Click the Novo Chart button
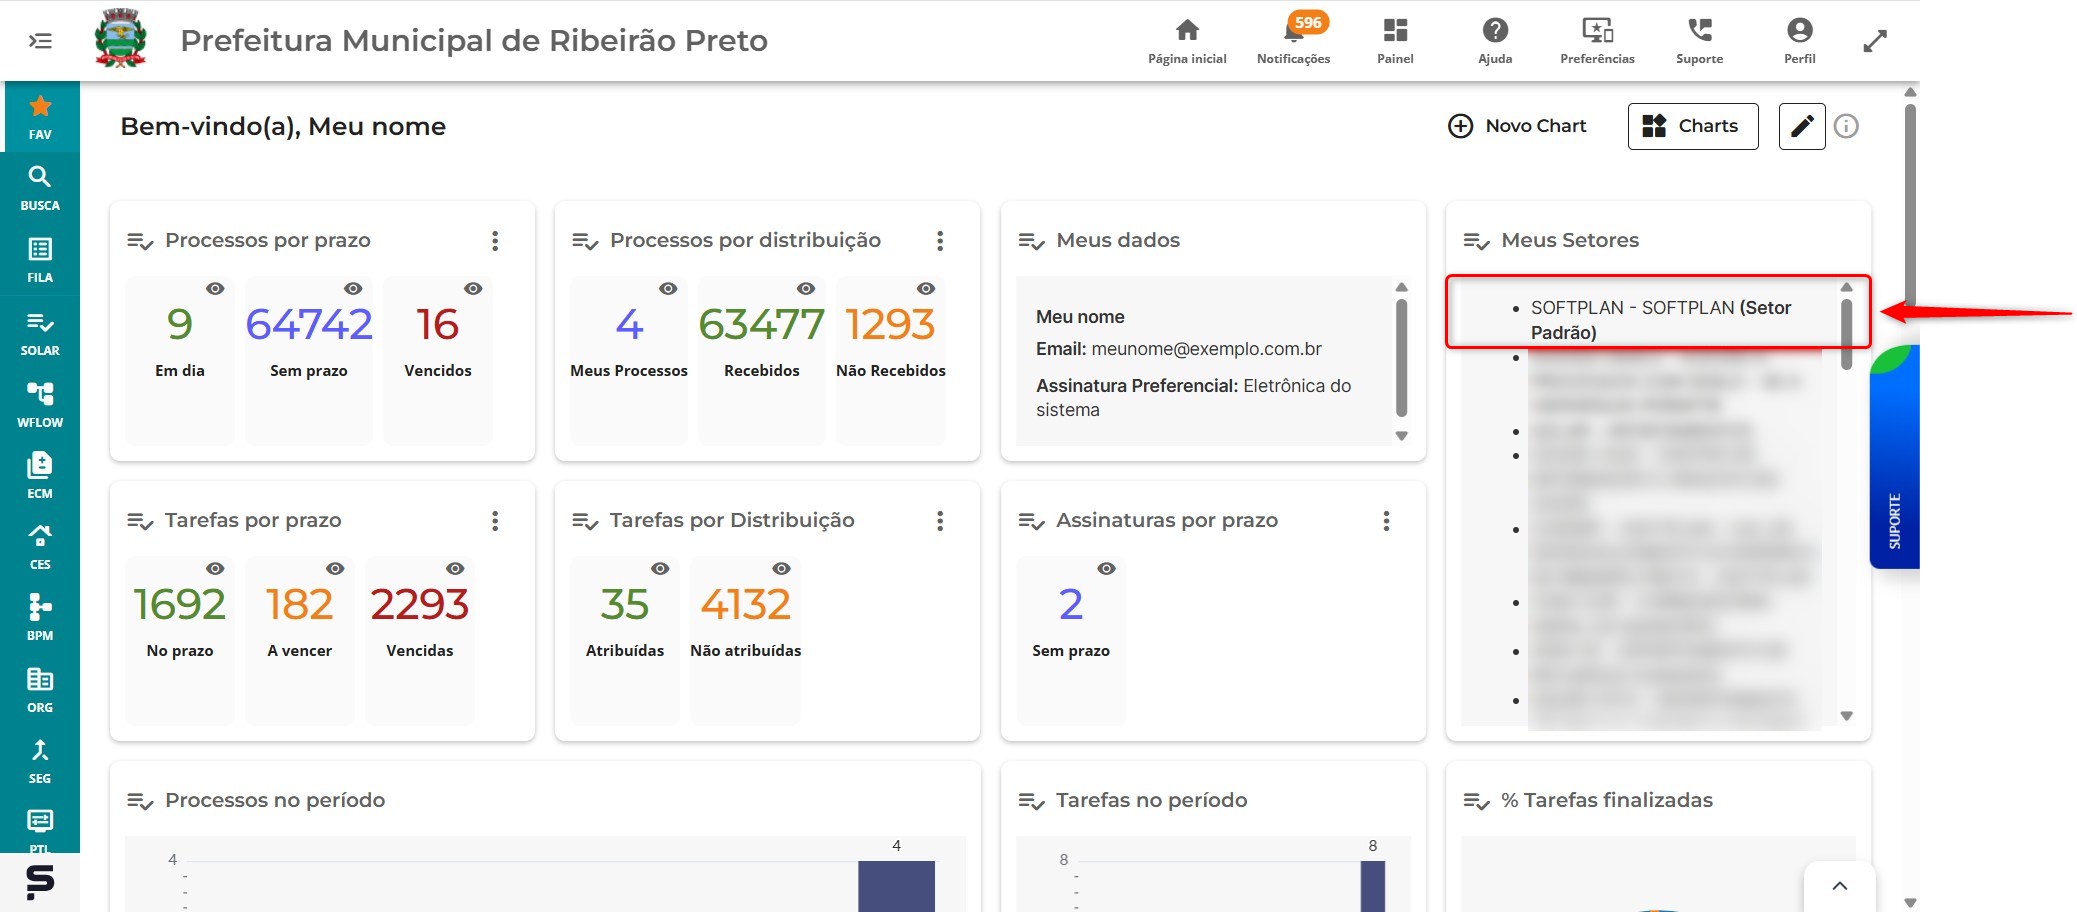The image size is (2077, 912). pos(1517,126)
